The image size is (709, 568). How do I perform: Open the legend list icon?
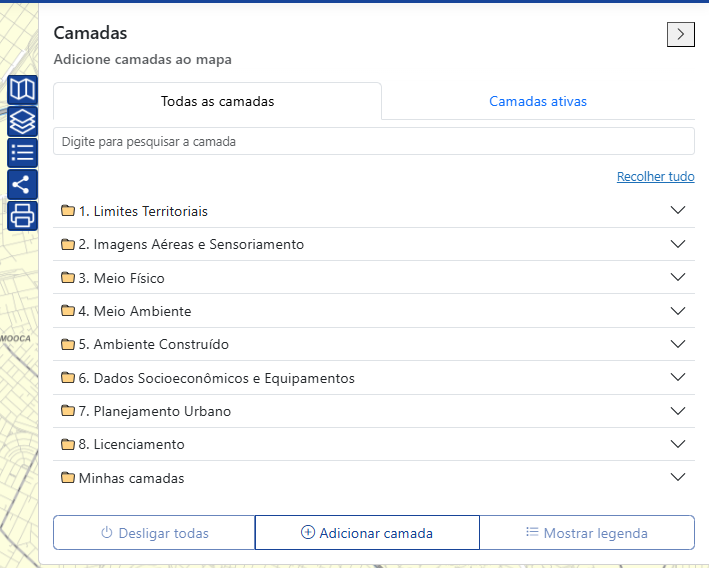[22, 153]
